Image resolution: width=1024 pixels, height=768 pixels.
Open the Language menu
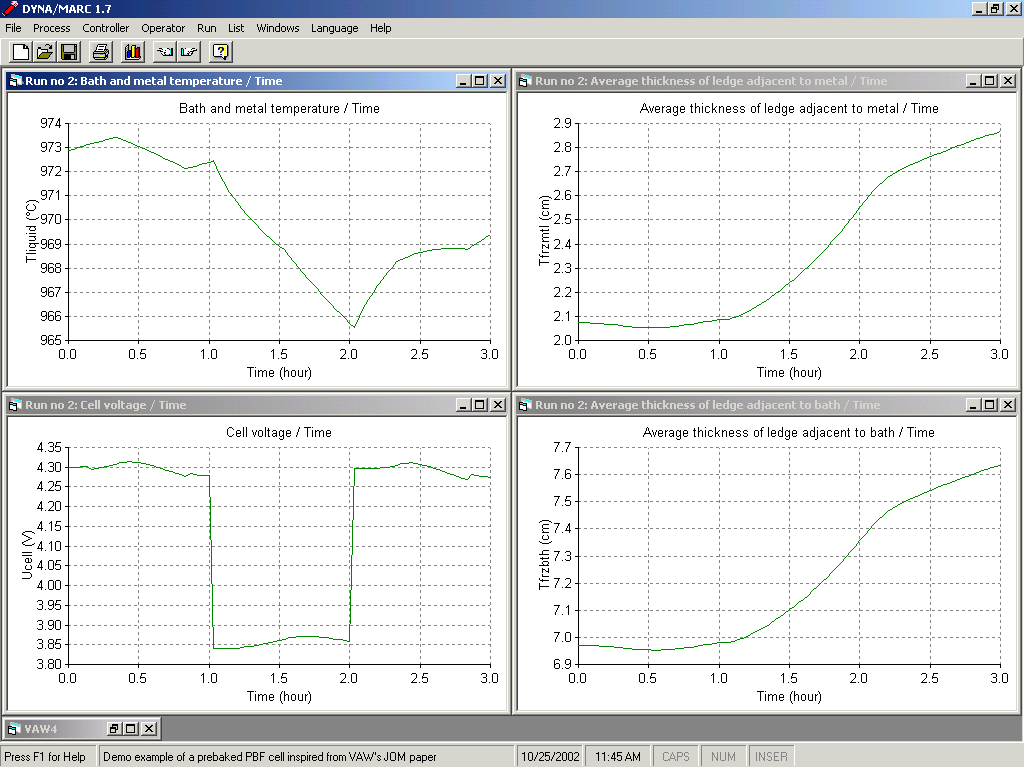tap(334, 28)
